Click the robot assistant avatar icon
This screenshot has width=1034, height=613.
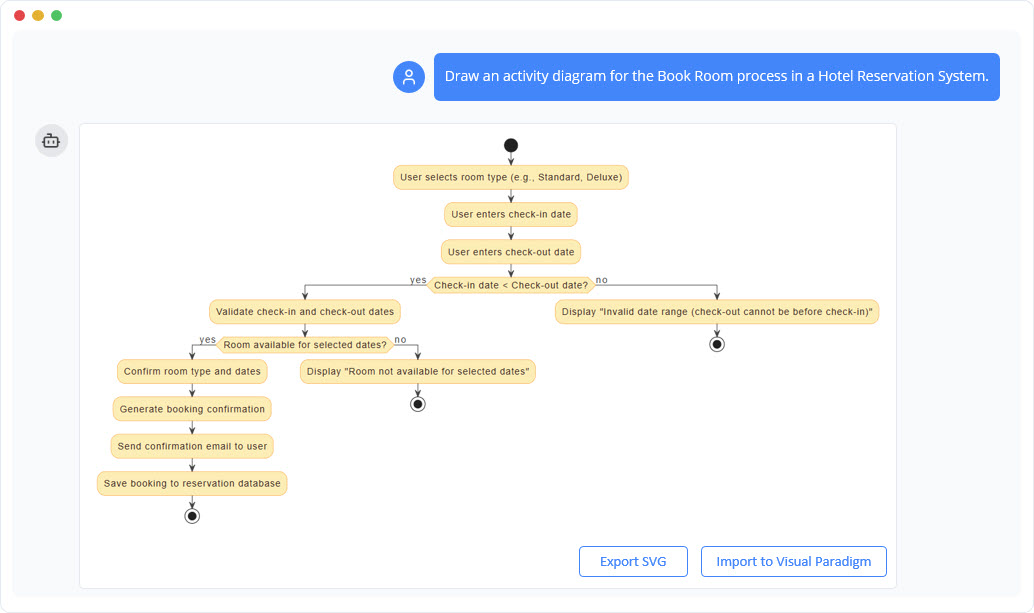pos(51,141)
